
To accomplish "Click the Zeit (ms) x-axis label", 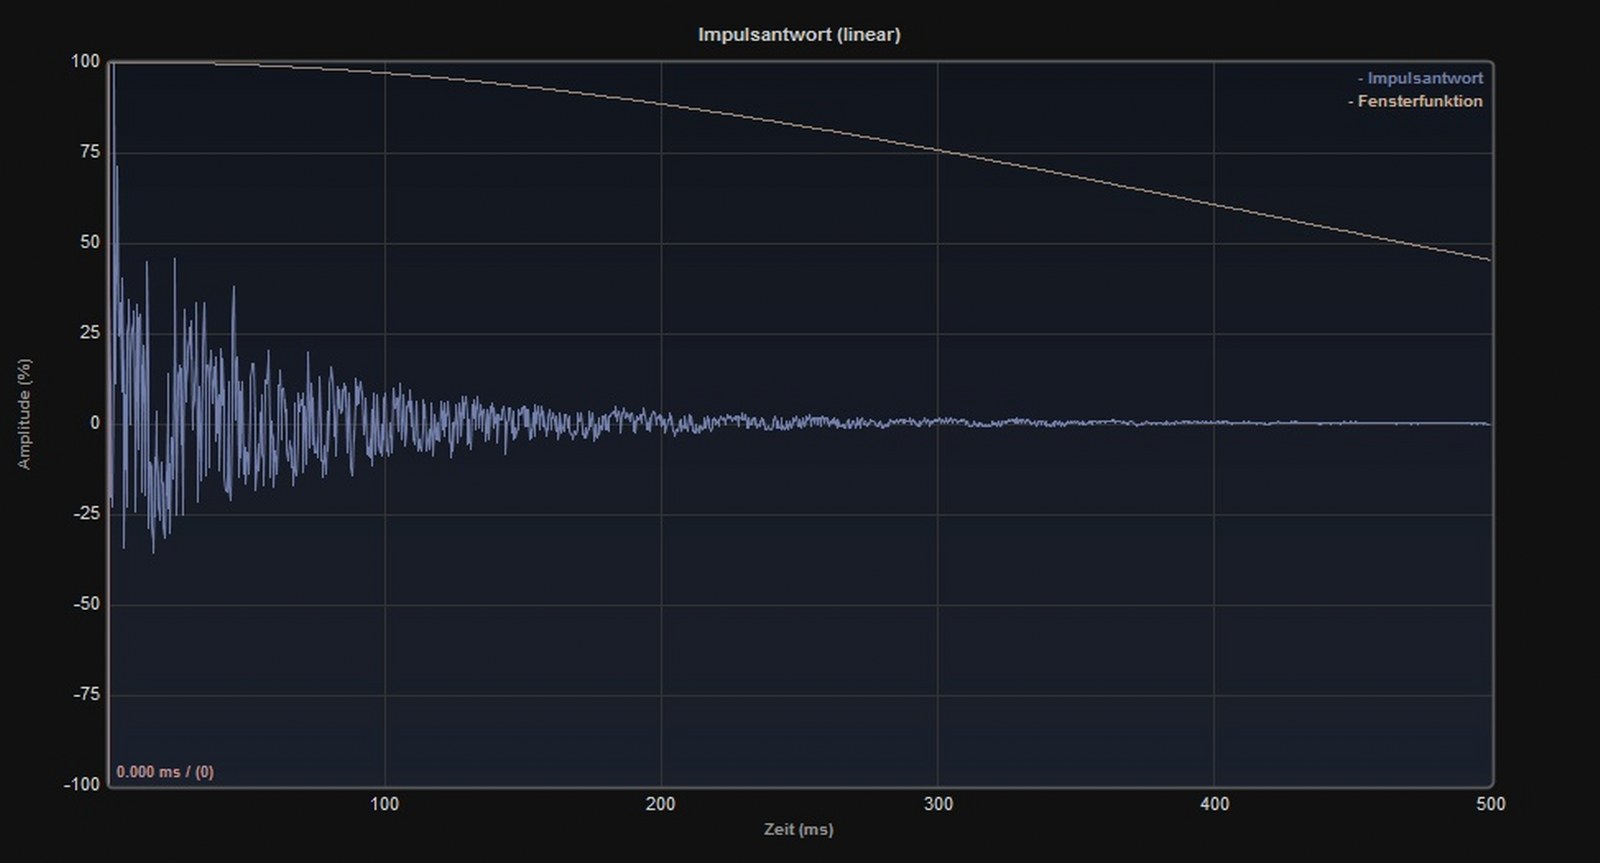I will pyautogui.click(x=798, y=829).
